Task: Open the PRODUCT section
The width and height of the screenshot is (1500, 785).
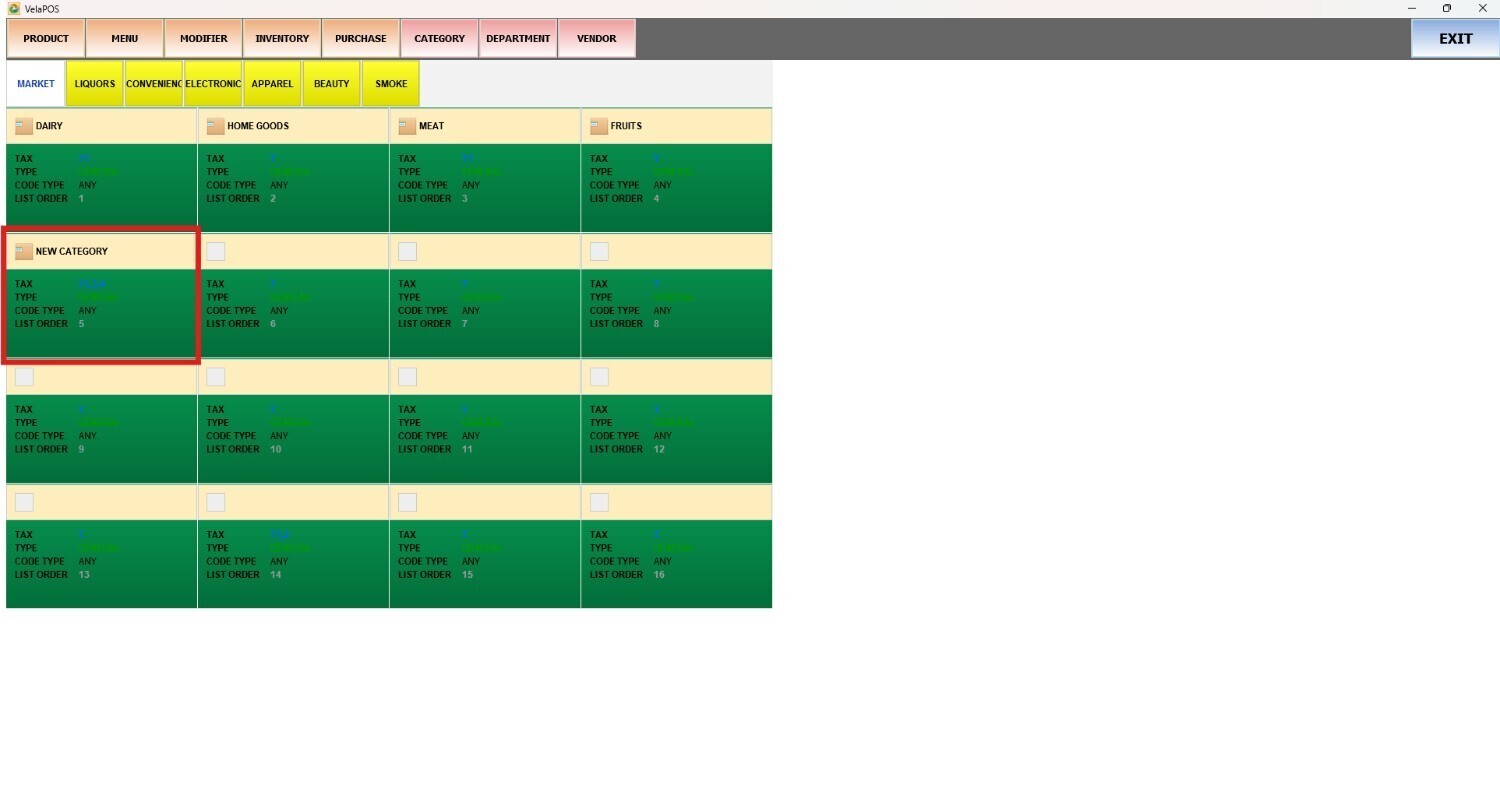Action: coord(46,39)
